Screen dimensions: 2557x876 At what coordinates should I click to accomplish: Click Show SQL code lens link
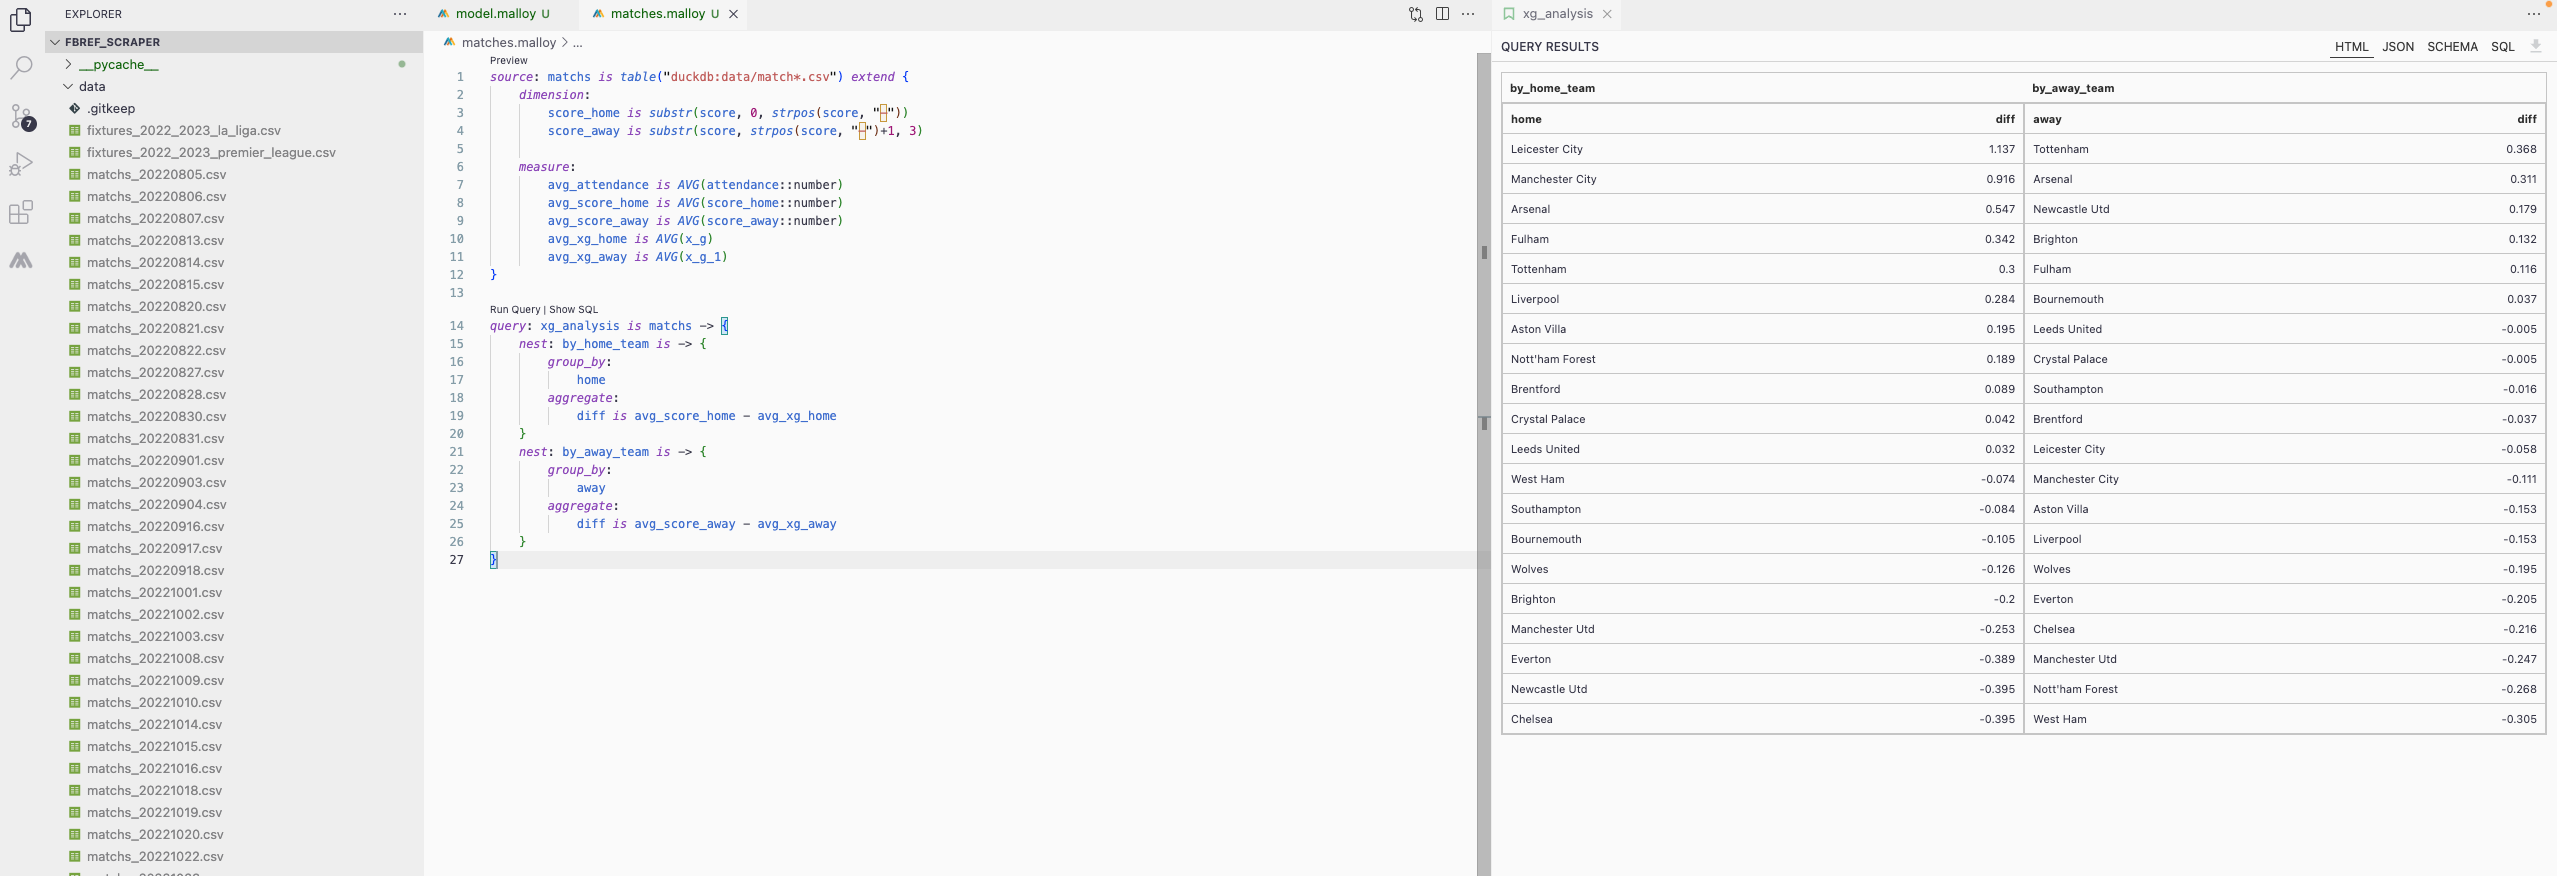573,310
